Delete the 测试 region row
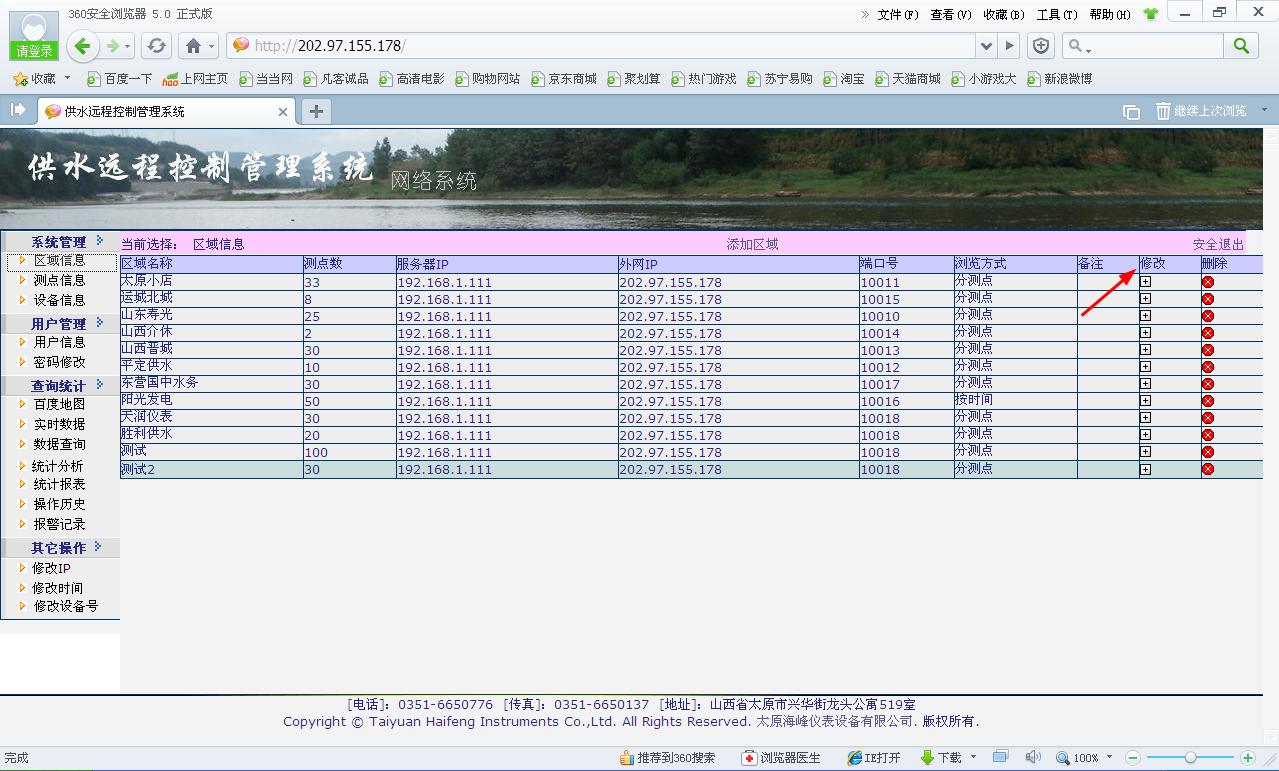 point(1207,452)
